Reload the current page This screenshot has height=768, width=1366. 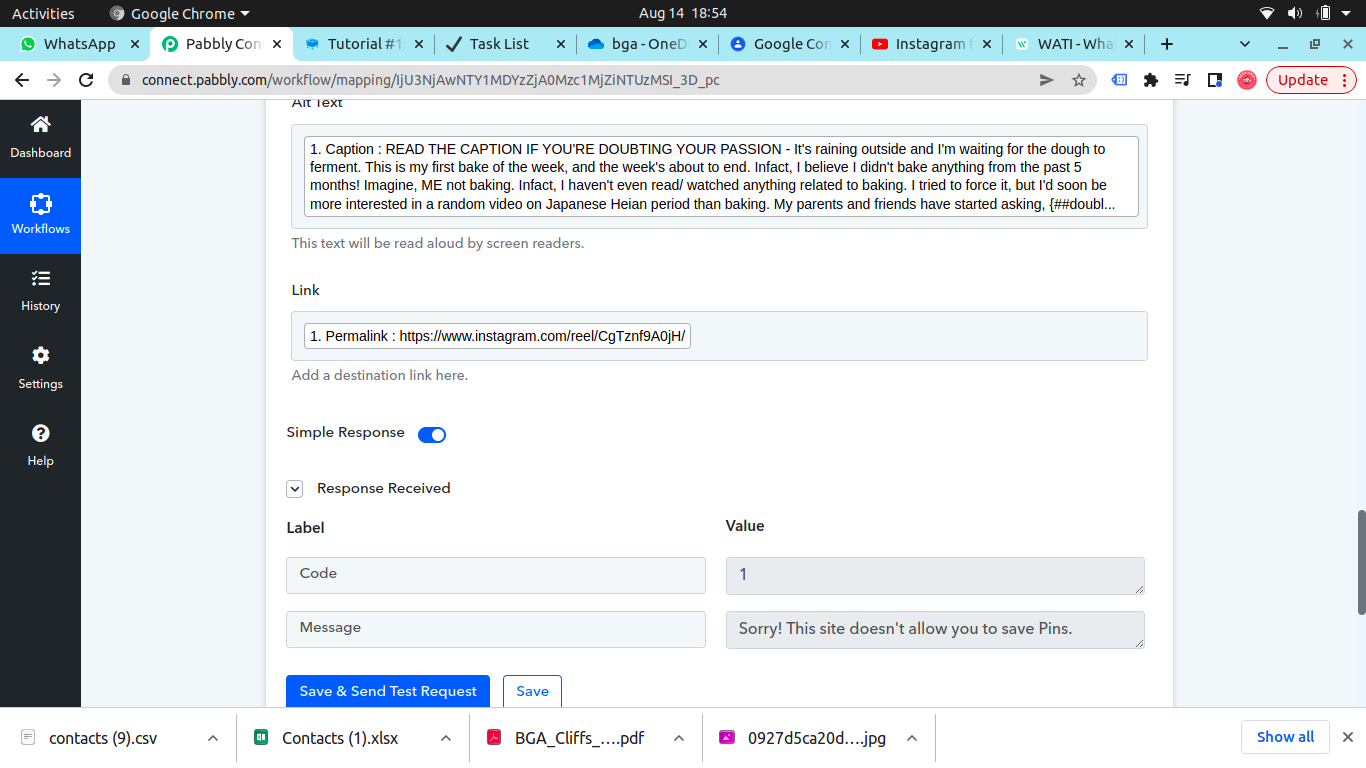click(86, 80)
